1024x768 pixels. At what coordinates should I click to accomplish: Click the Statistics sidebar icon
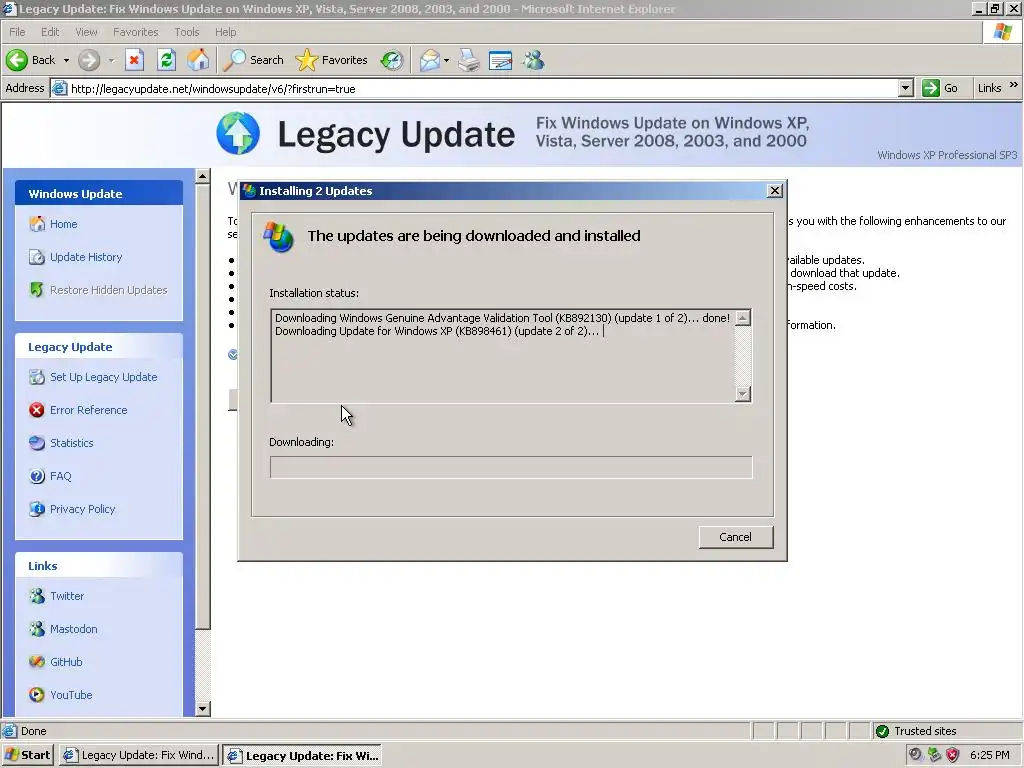click(x=37, y=443)
